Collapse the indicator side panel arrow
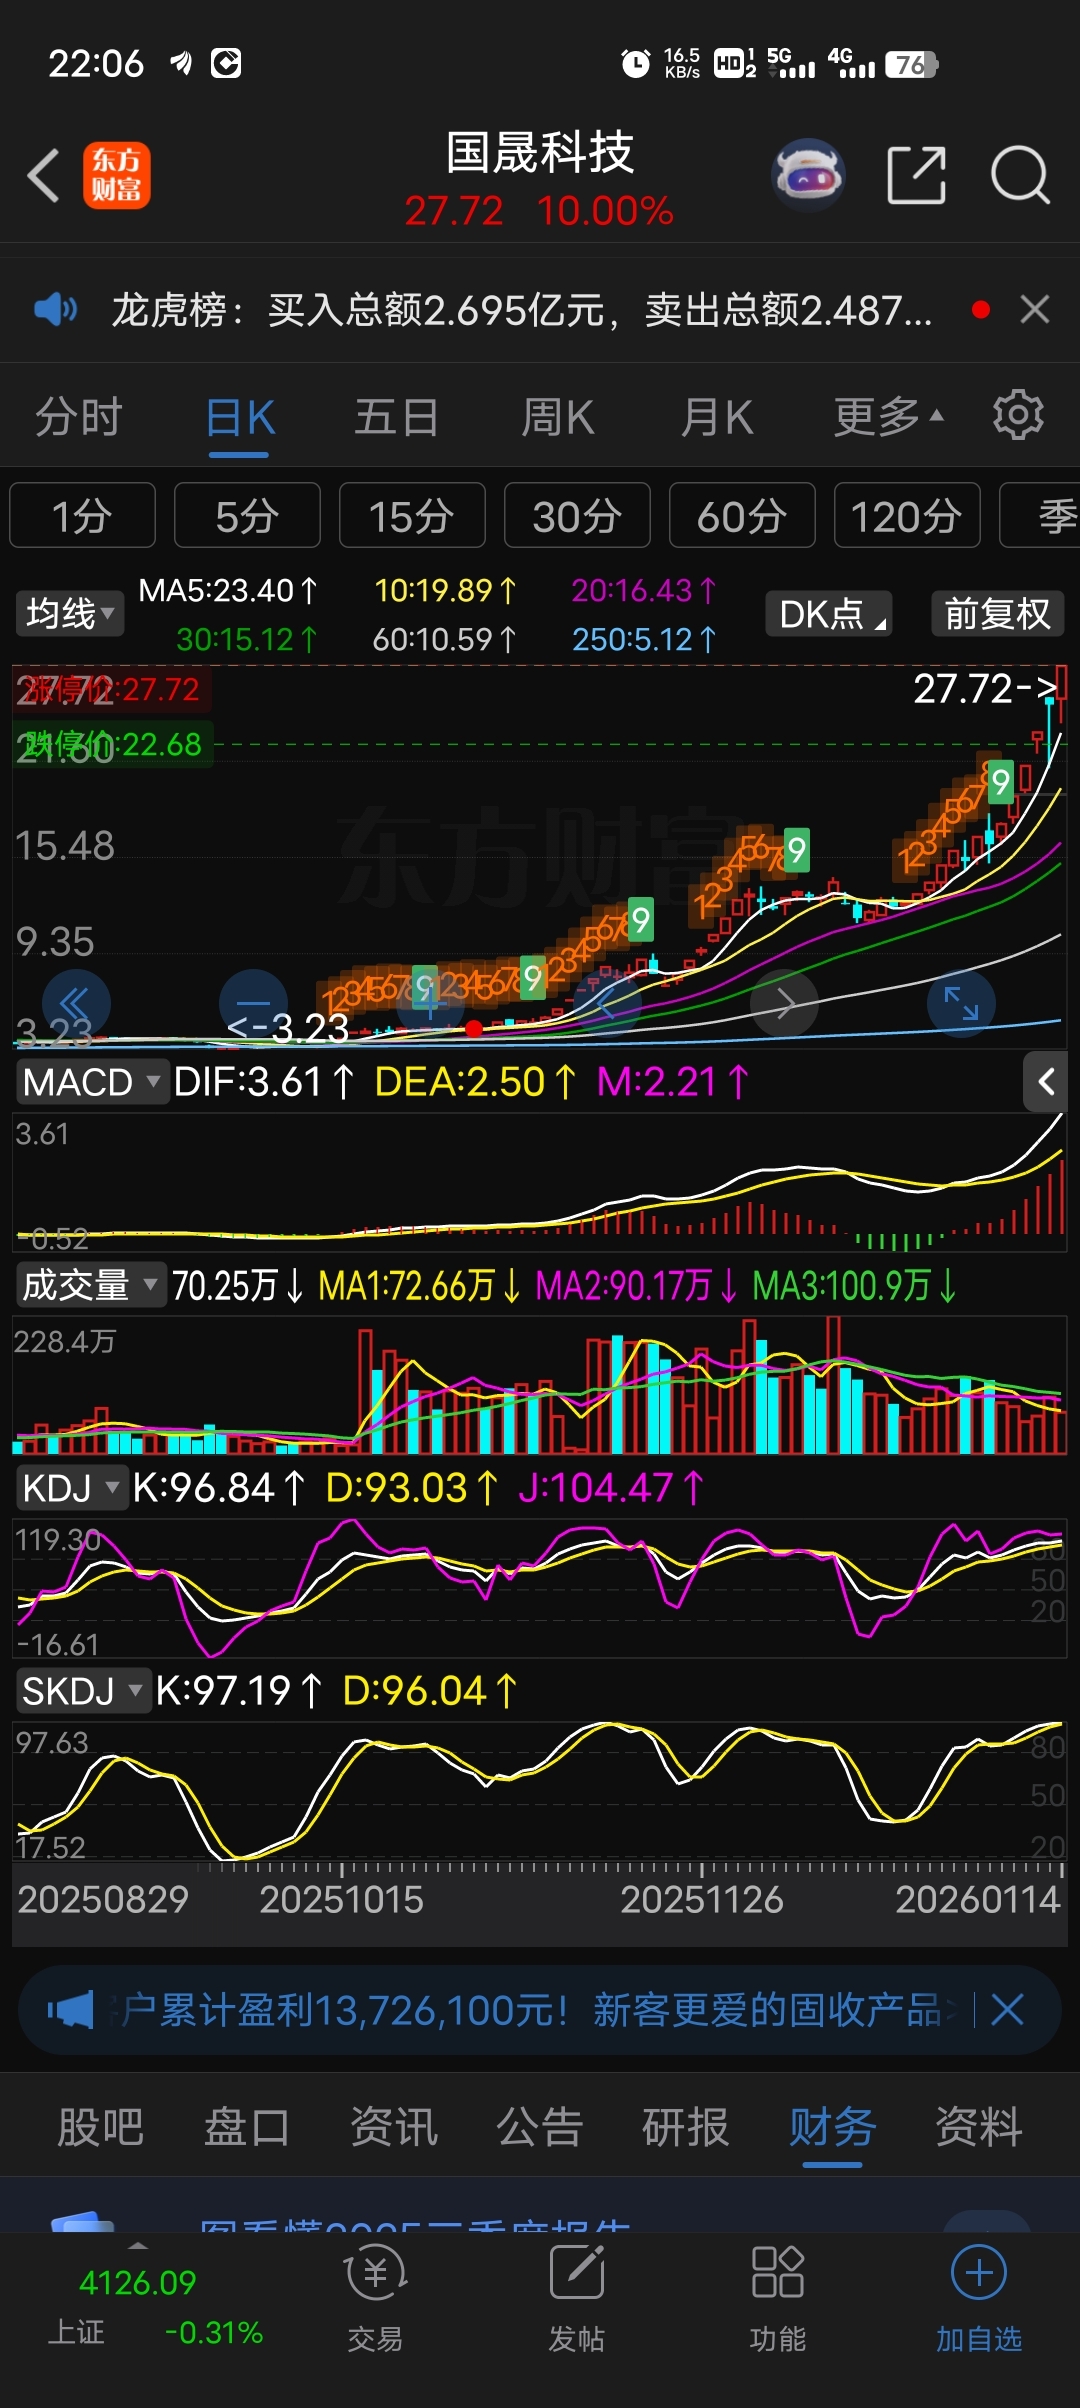This screenshot has width=1080, height=2408. (1046, 1081)
